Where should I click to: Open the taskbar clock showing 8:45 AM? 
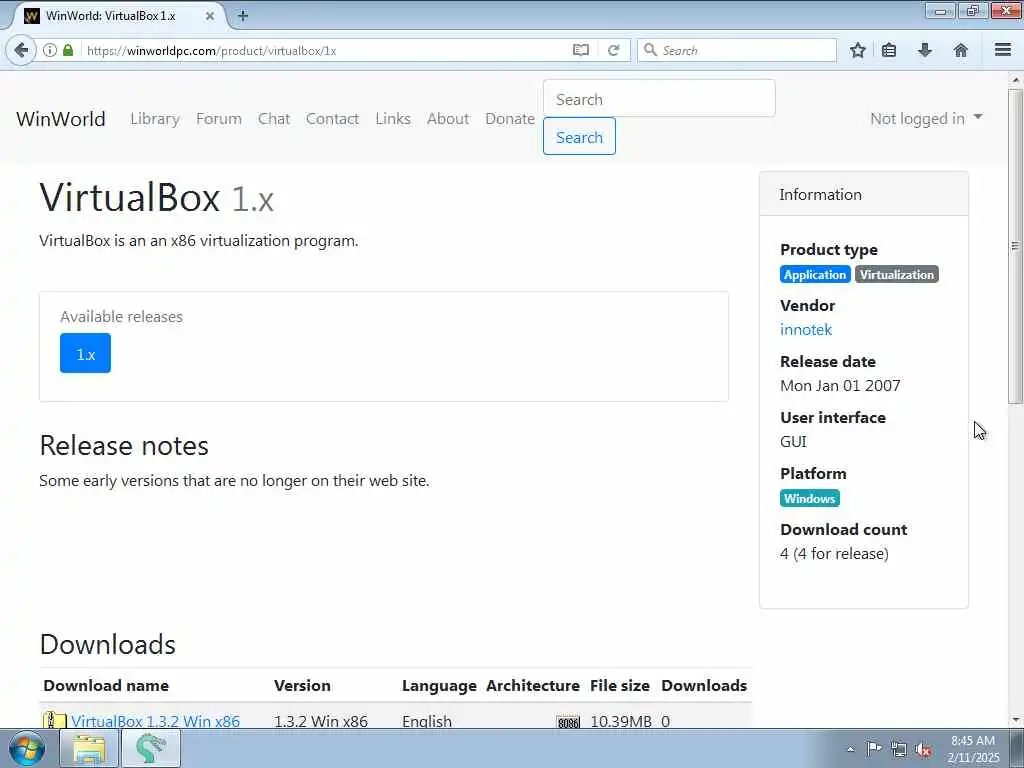[973, 749]
